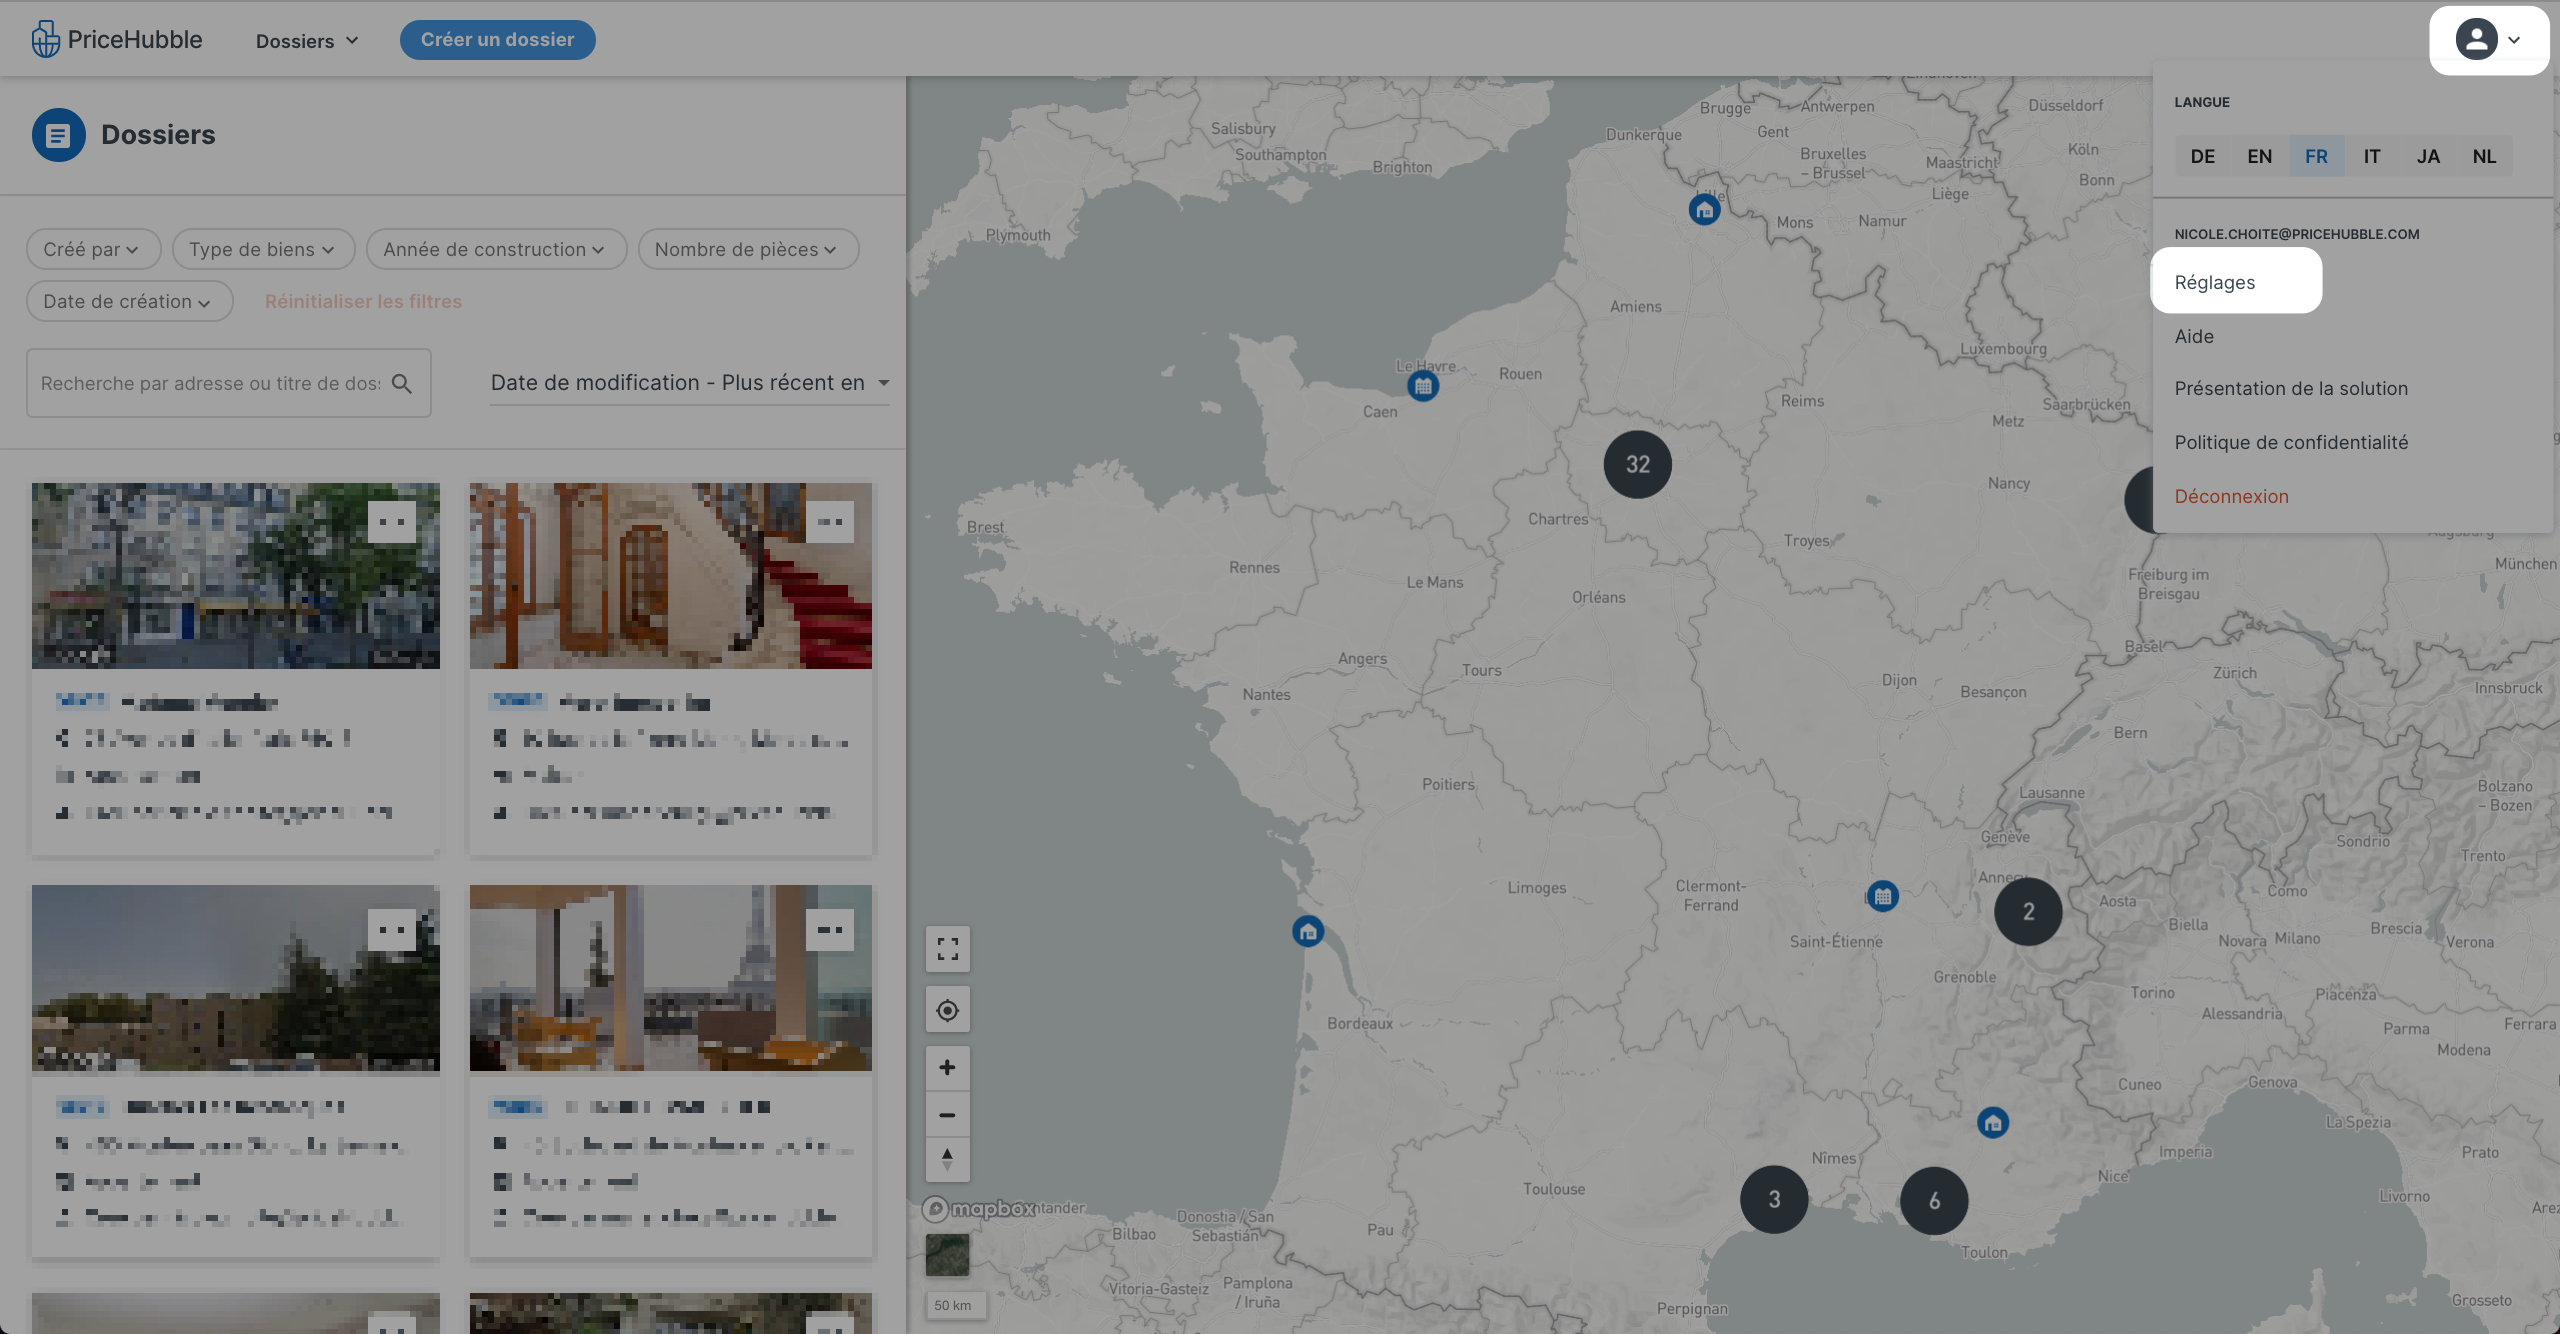
Task: Open the staircase interior photo card
Action: (x=670, y=576)
